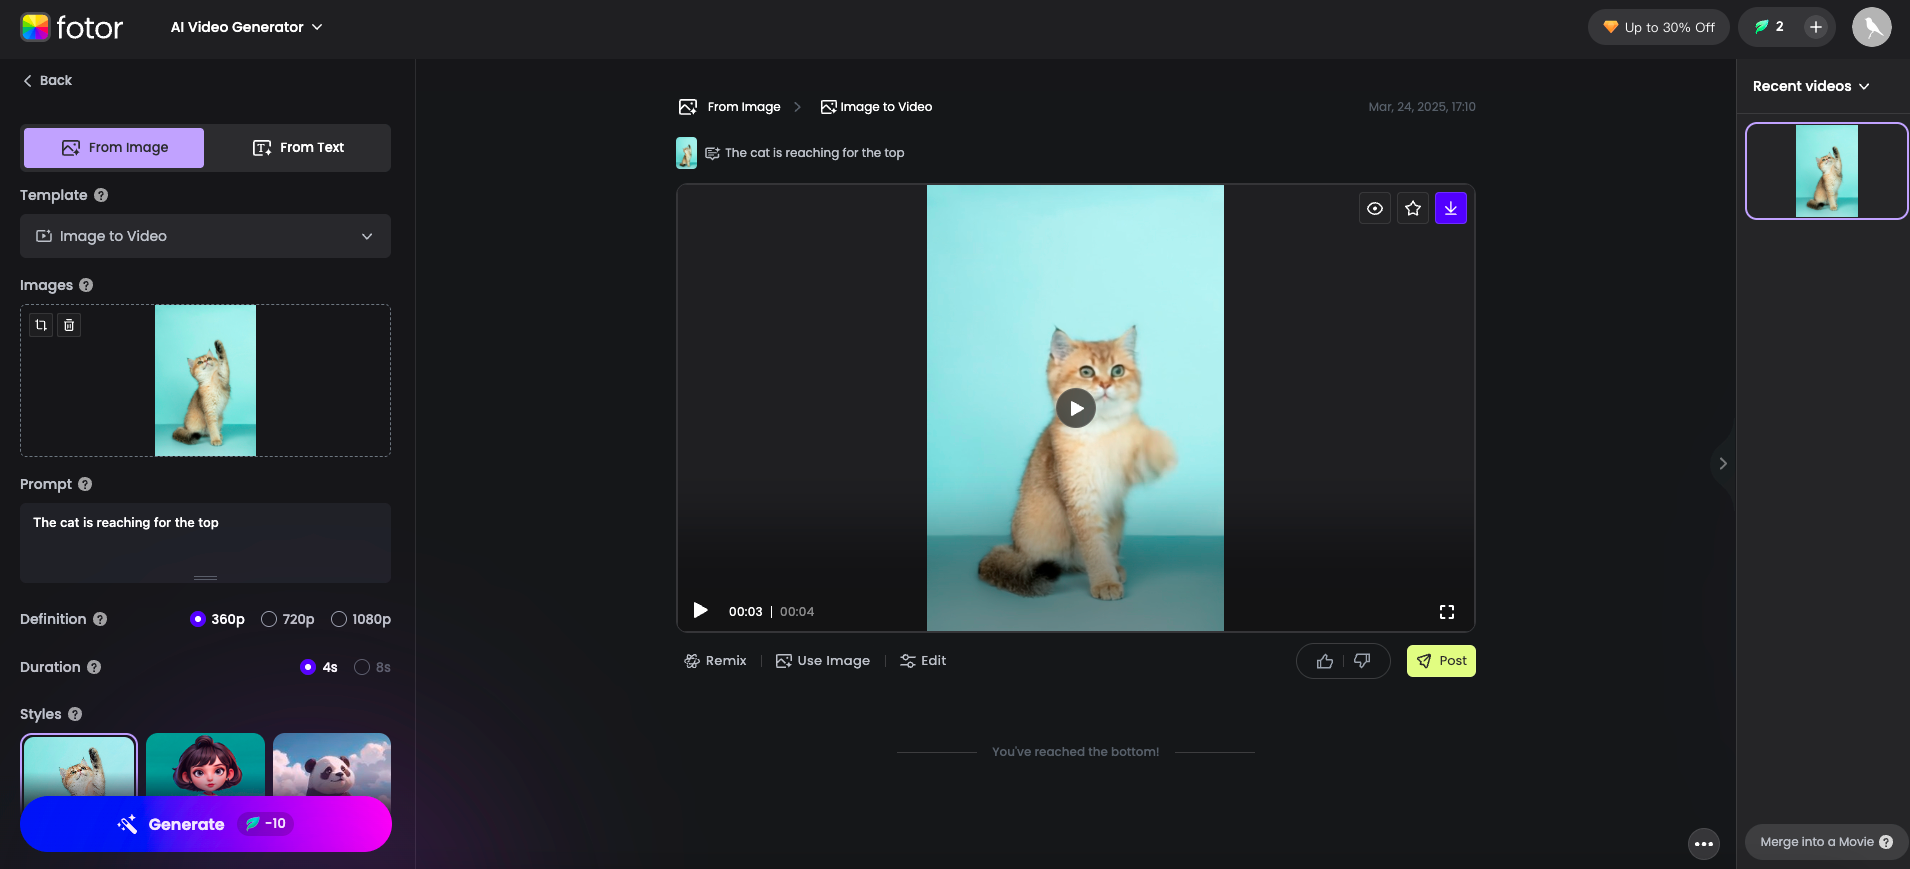Crop the uploaded cat image
The height and width of the screenshot is (869, 1910).
[x=41, y=325]
